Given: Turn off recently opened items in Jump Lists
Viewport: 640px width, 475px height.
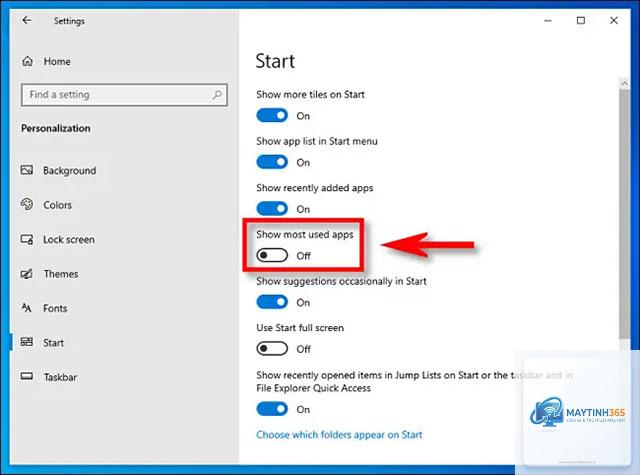Looking at the screenshot, I should coord(272,409).
